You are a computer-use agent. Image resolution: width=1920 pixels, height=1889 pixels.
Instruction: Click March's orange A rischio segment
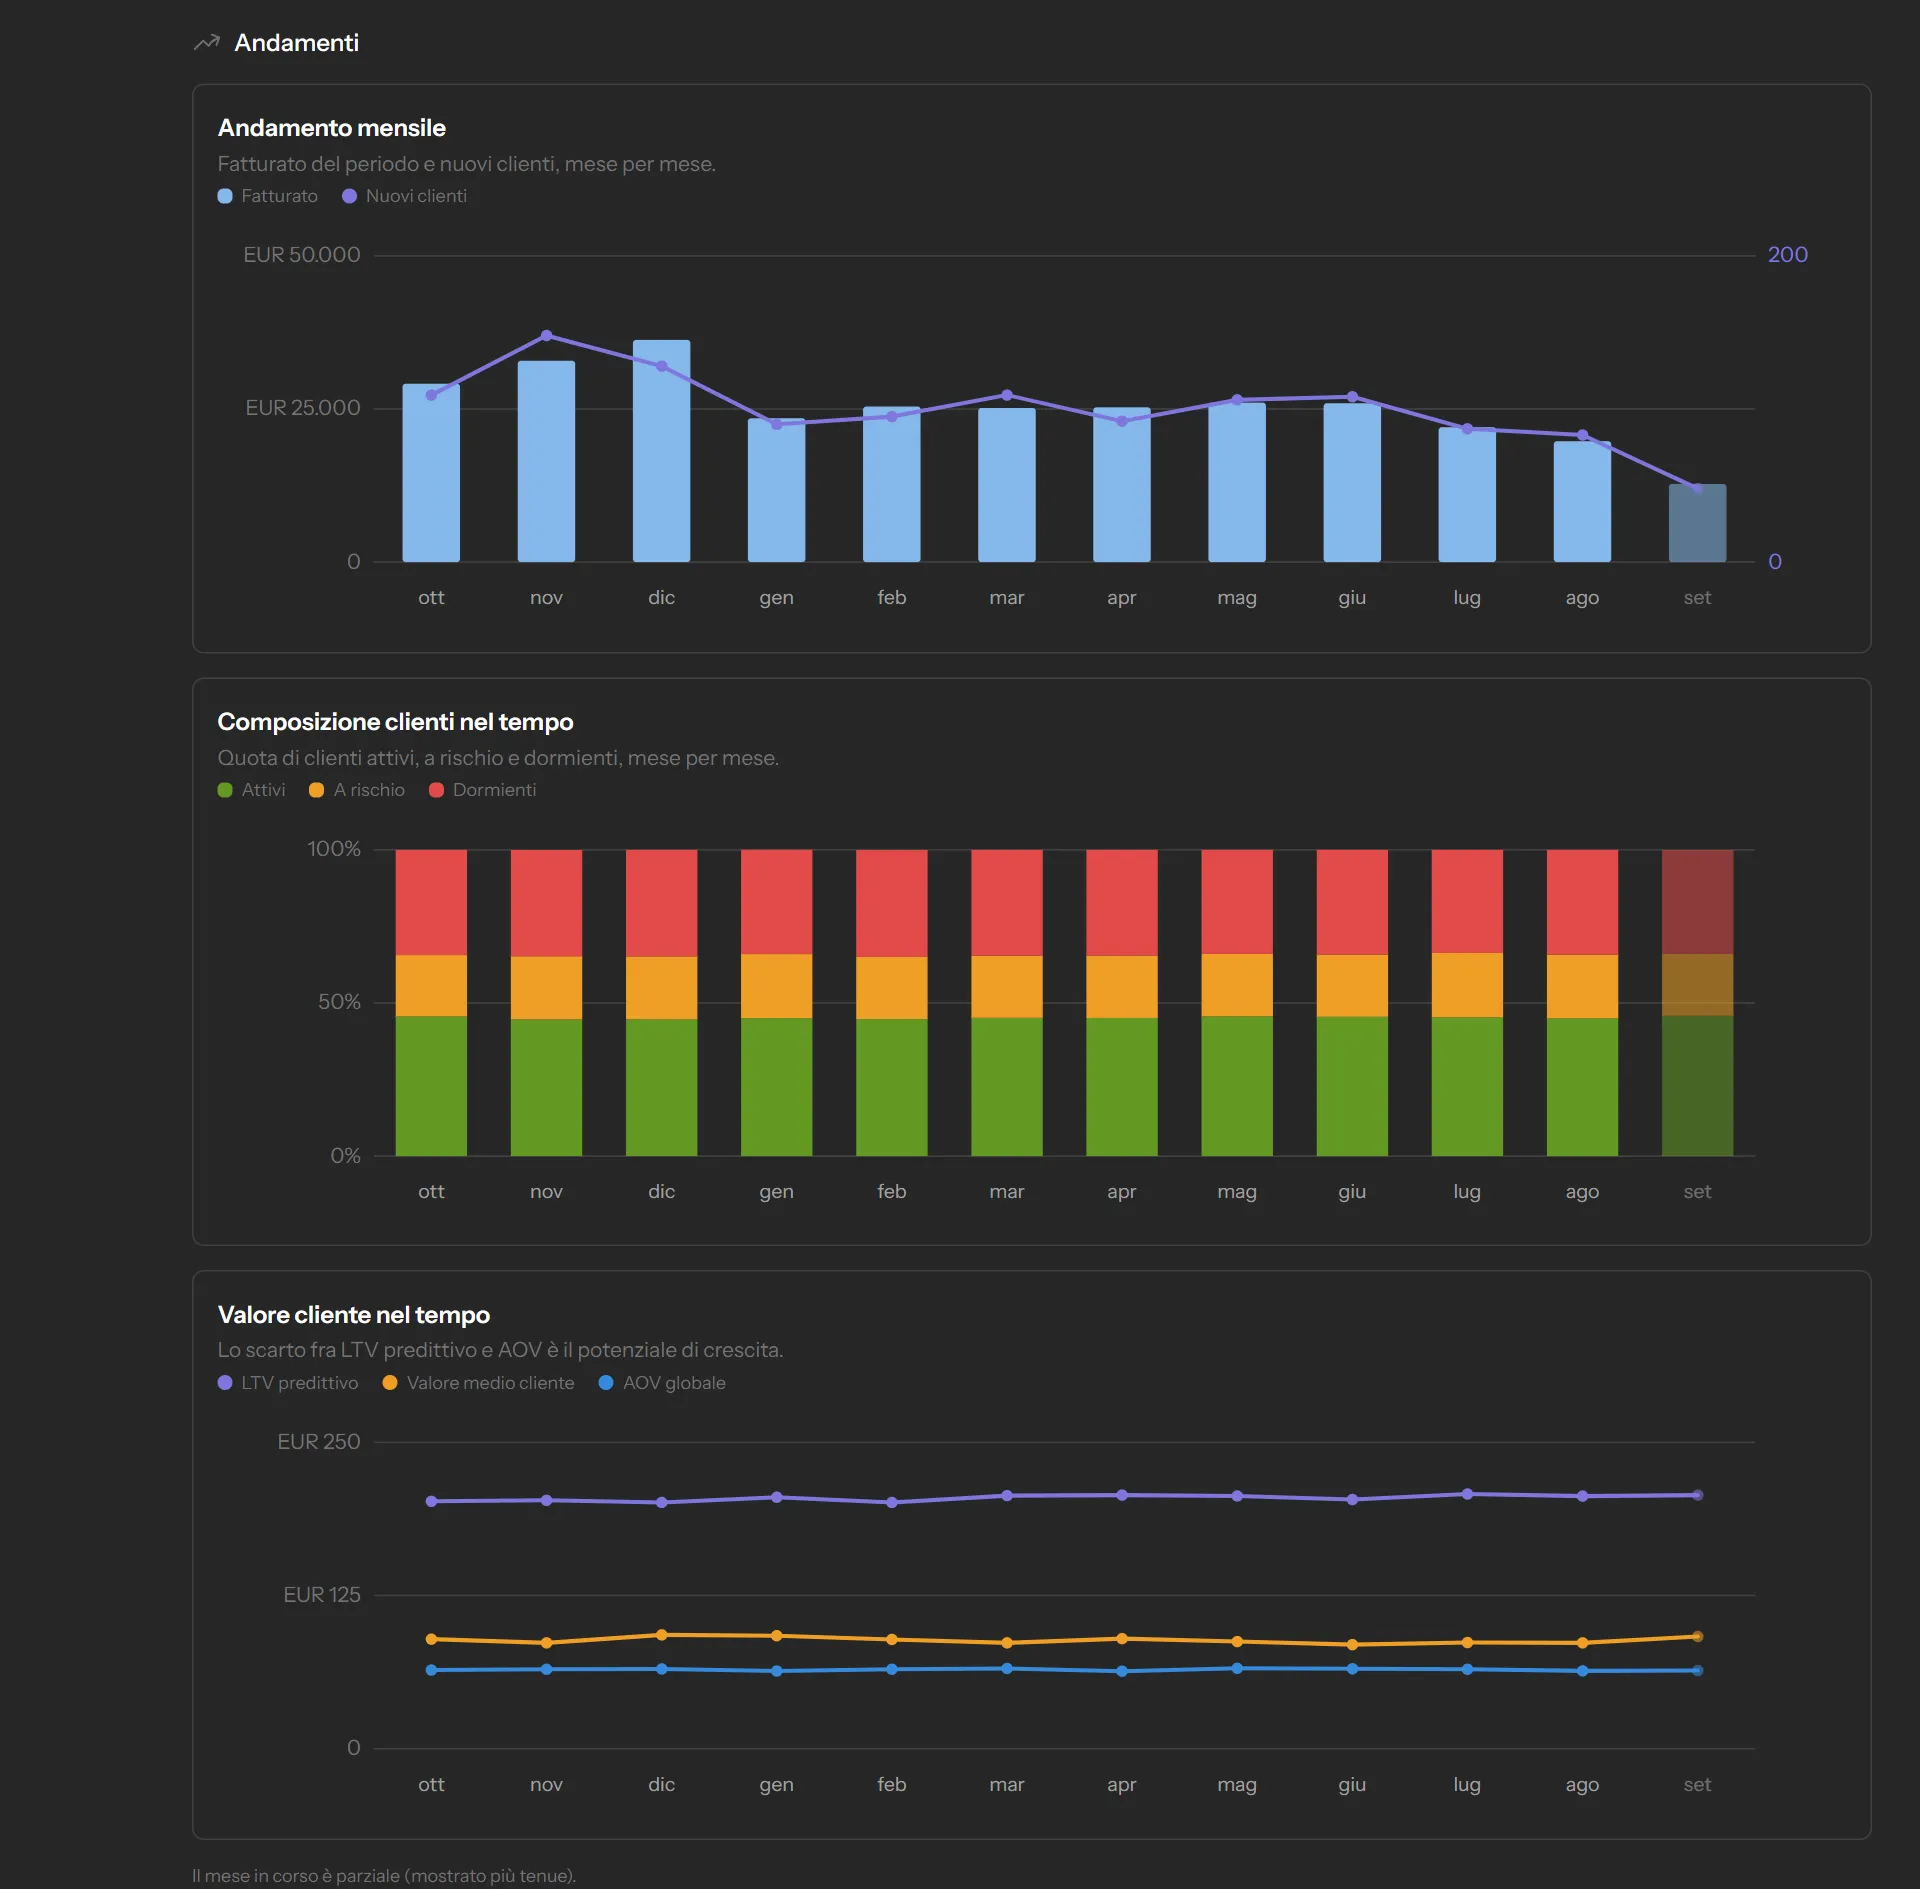pos(1007,987)
